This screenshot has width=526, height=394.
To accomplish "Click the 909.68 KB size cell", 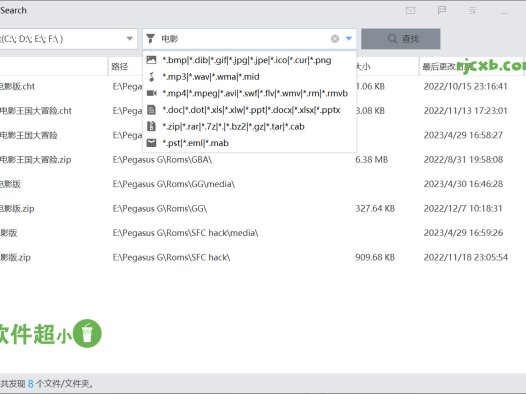I will tap(375, 258).
